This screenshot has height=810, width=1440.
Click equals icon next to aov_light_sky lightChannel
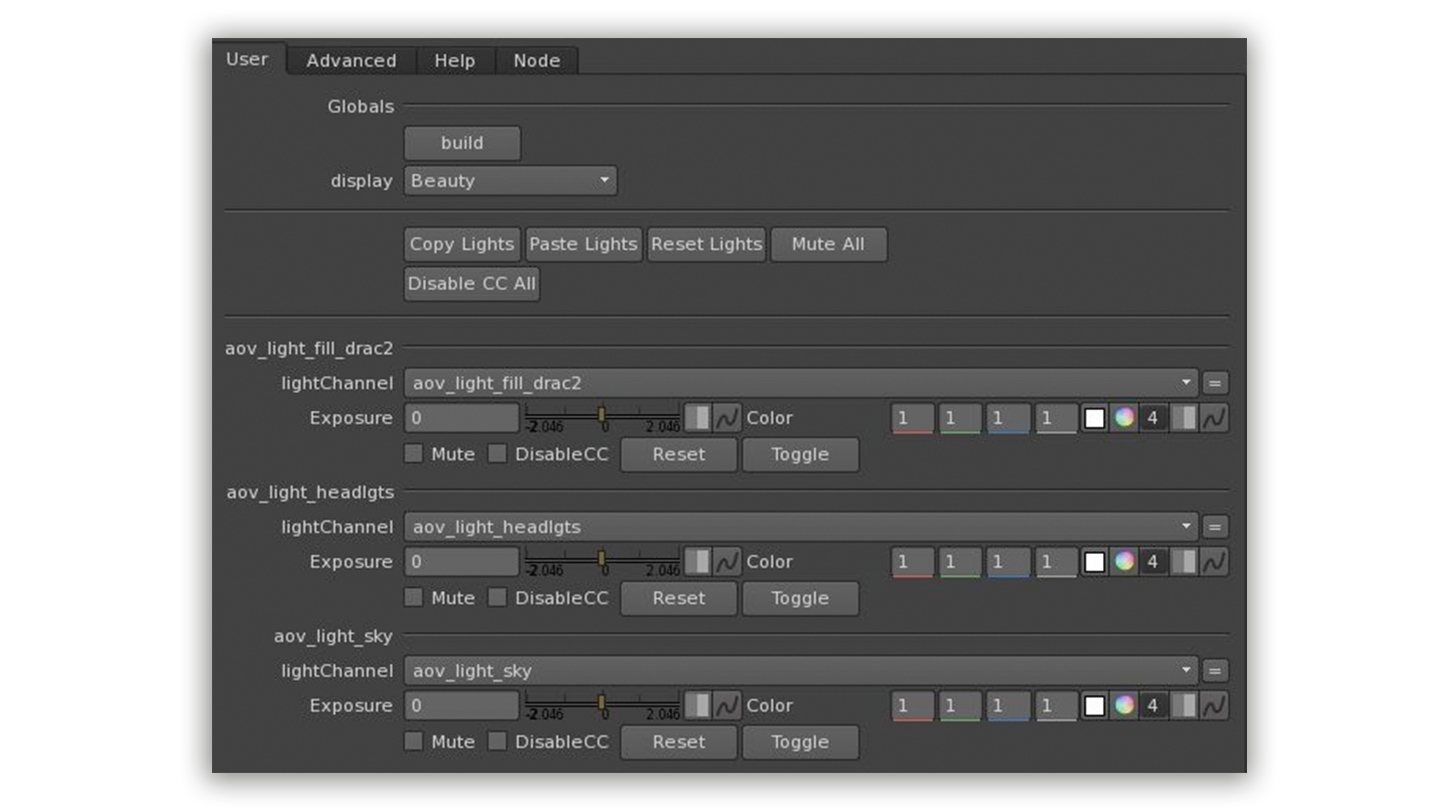pos(1214,671)
